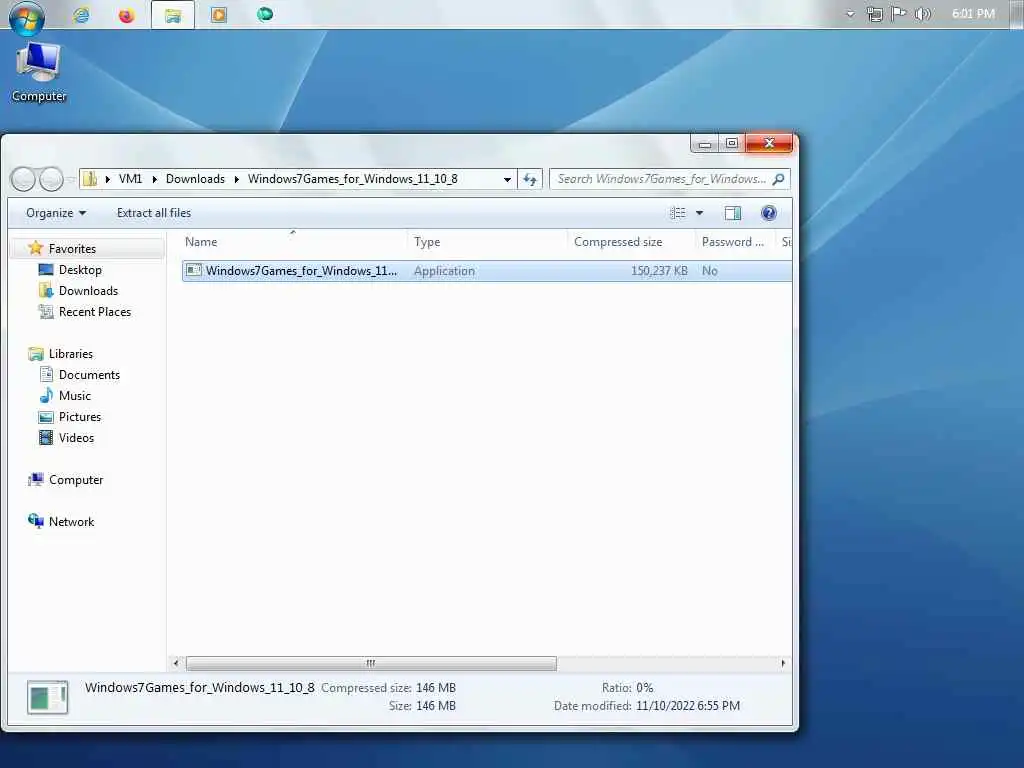Click the 6:01 PM clock
The width and height of the screenshot is (1024, 768).
pos(973,14)
